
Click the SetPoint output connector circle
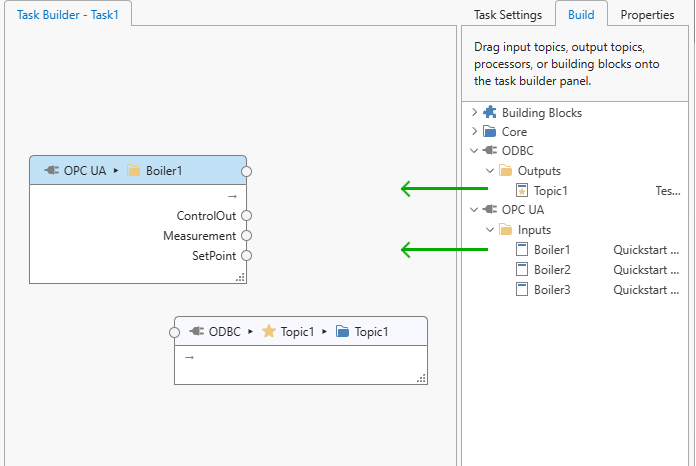click(x=246, y=256)
